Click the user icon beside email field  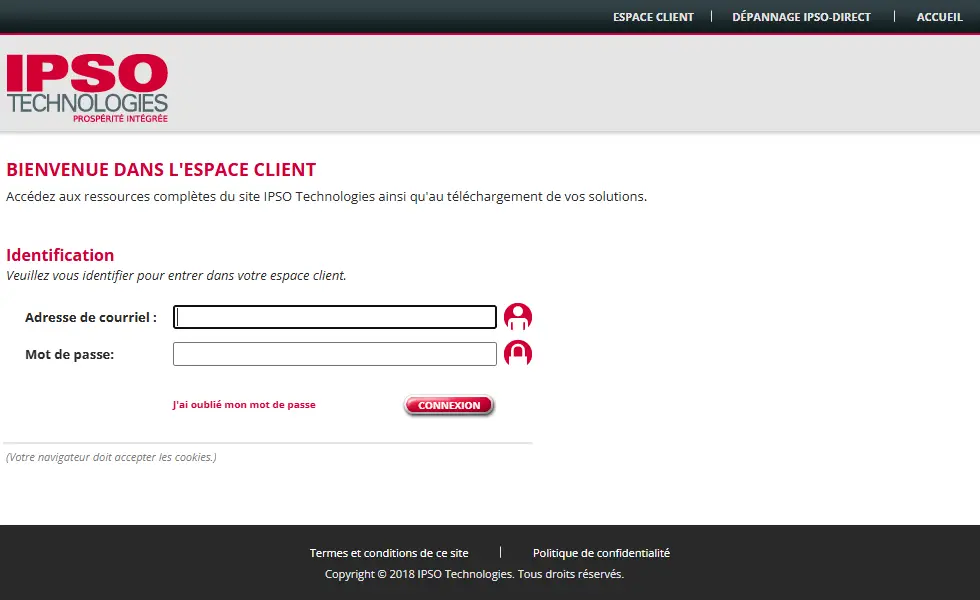tap(518, 317)
